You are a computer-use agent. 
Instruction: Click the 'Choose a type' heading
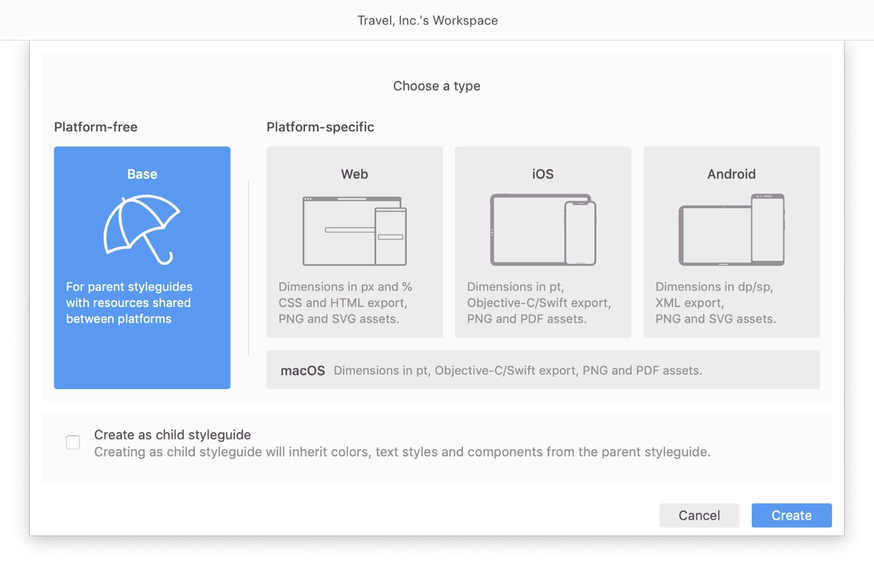click(436, 86)
